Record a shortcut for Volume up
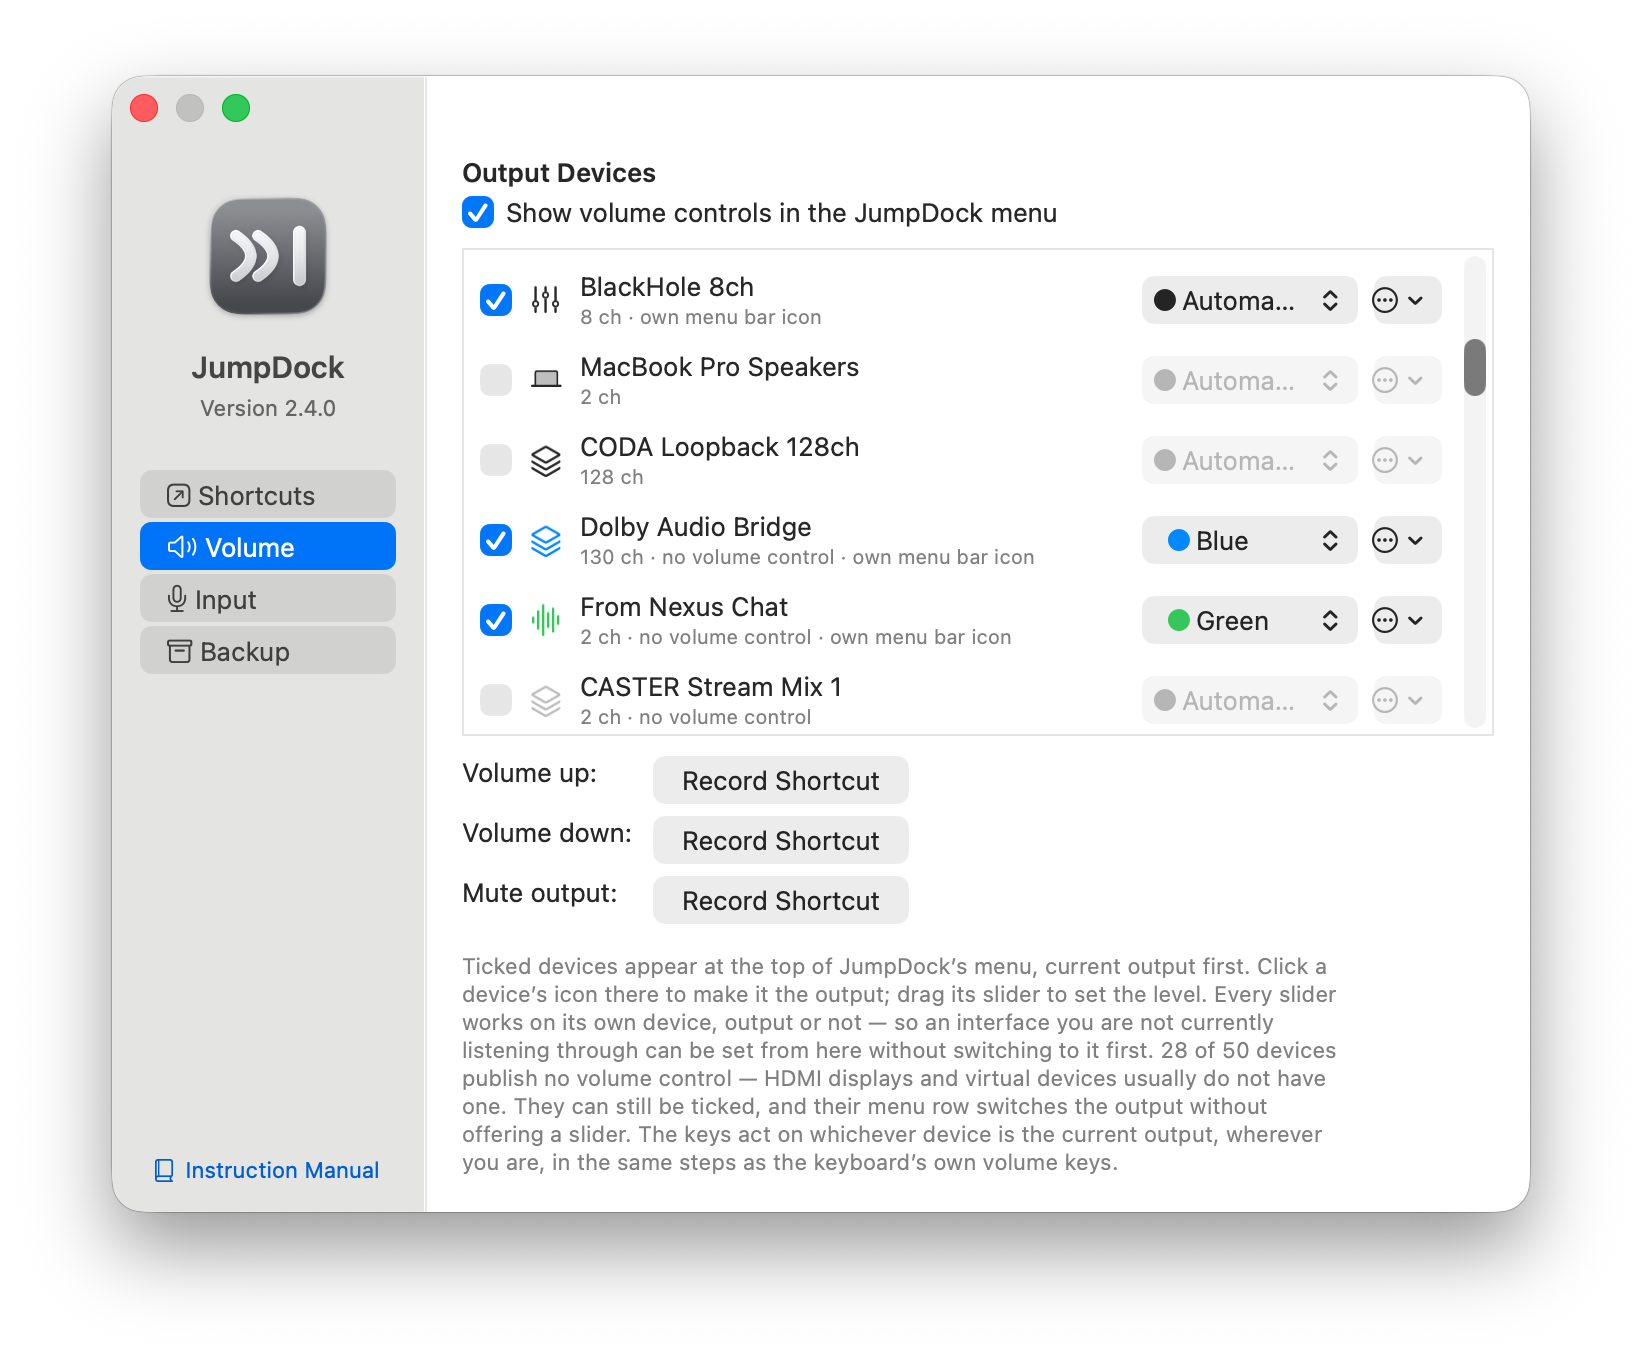 coord(780,780)
